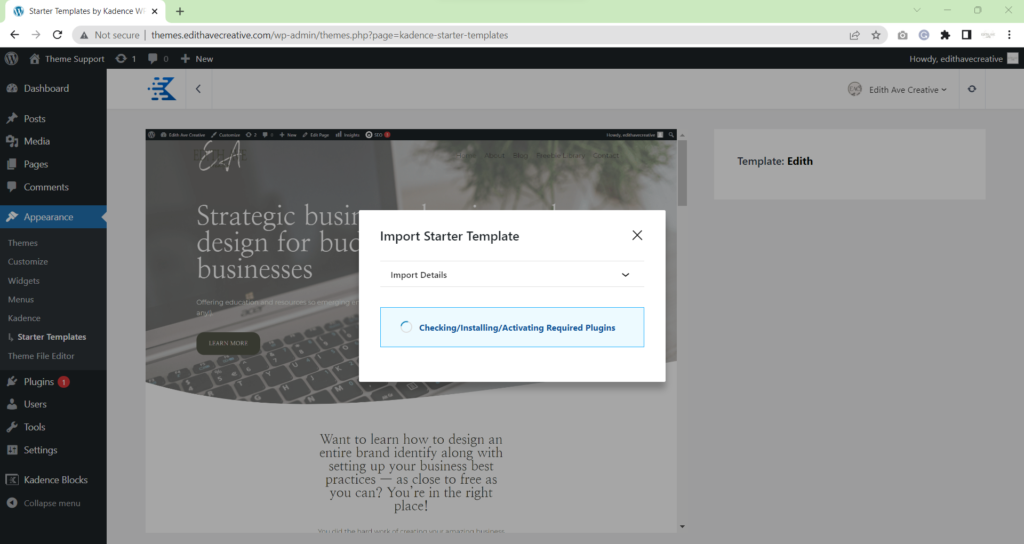Image resolution: width=1024 pixels, height=544 pixels.
Task: Bookmark this page with the star icon
Action: pos(876,34)
